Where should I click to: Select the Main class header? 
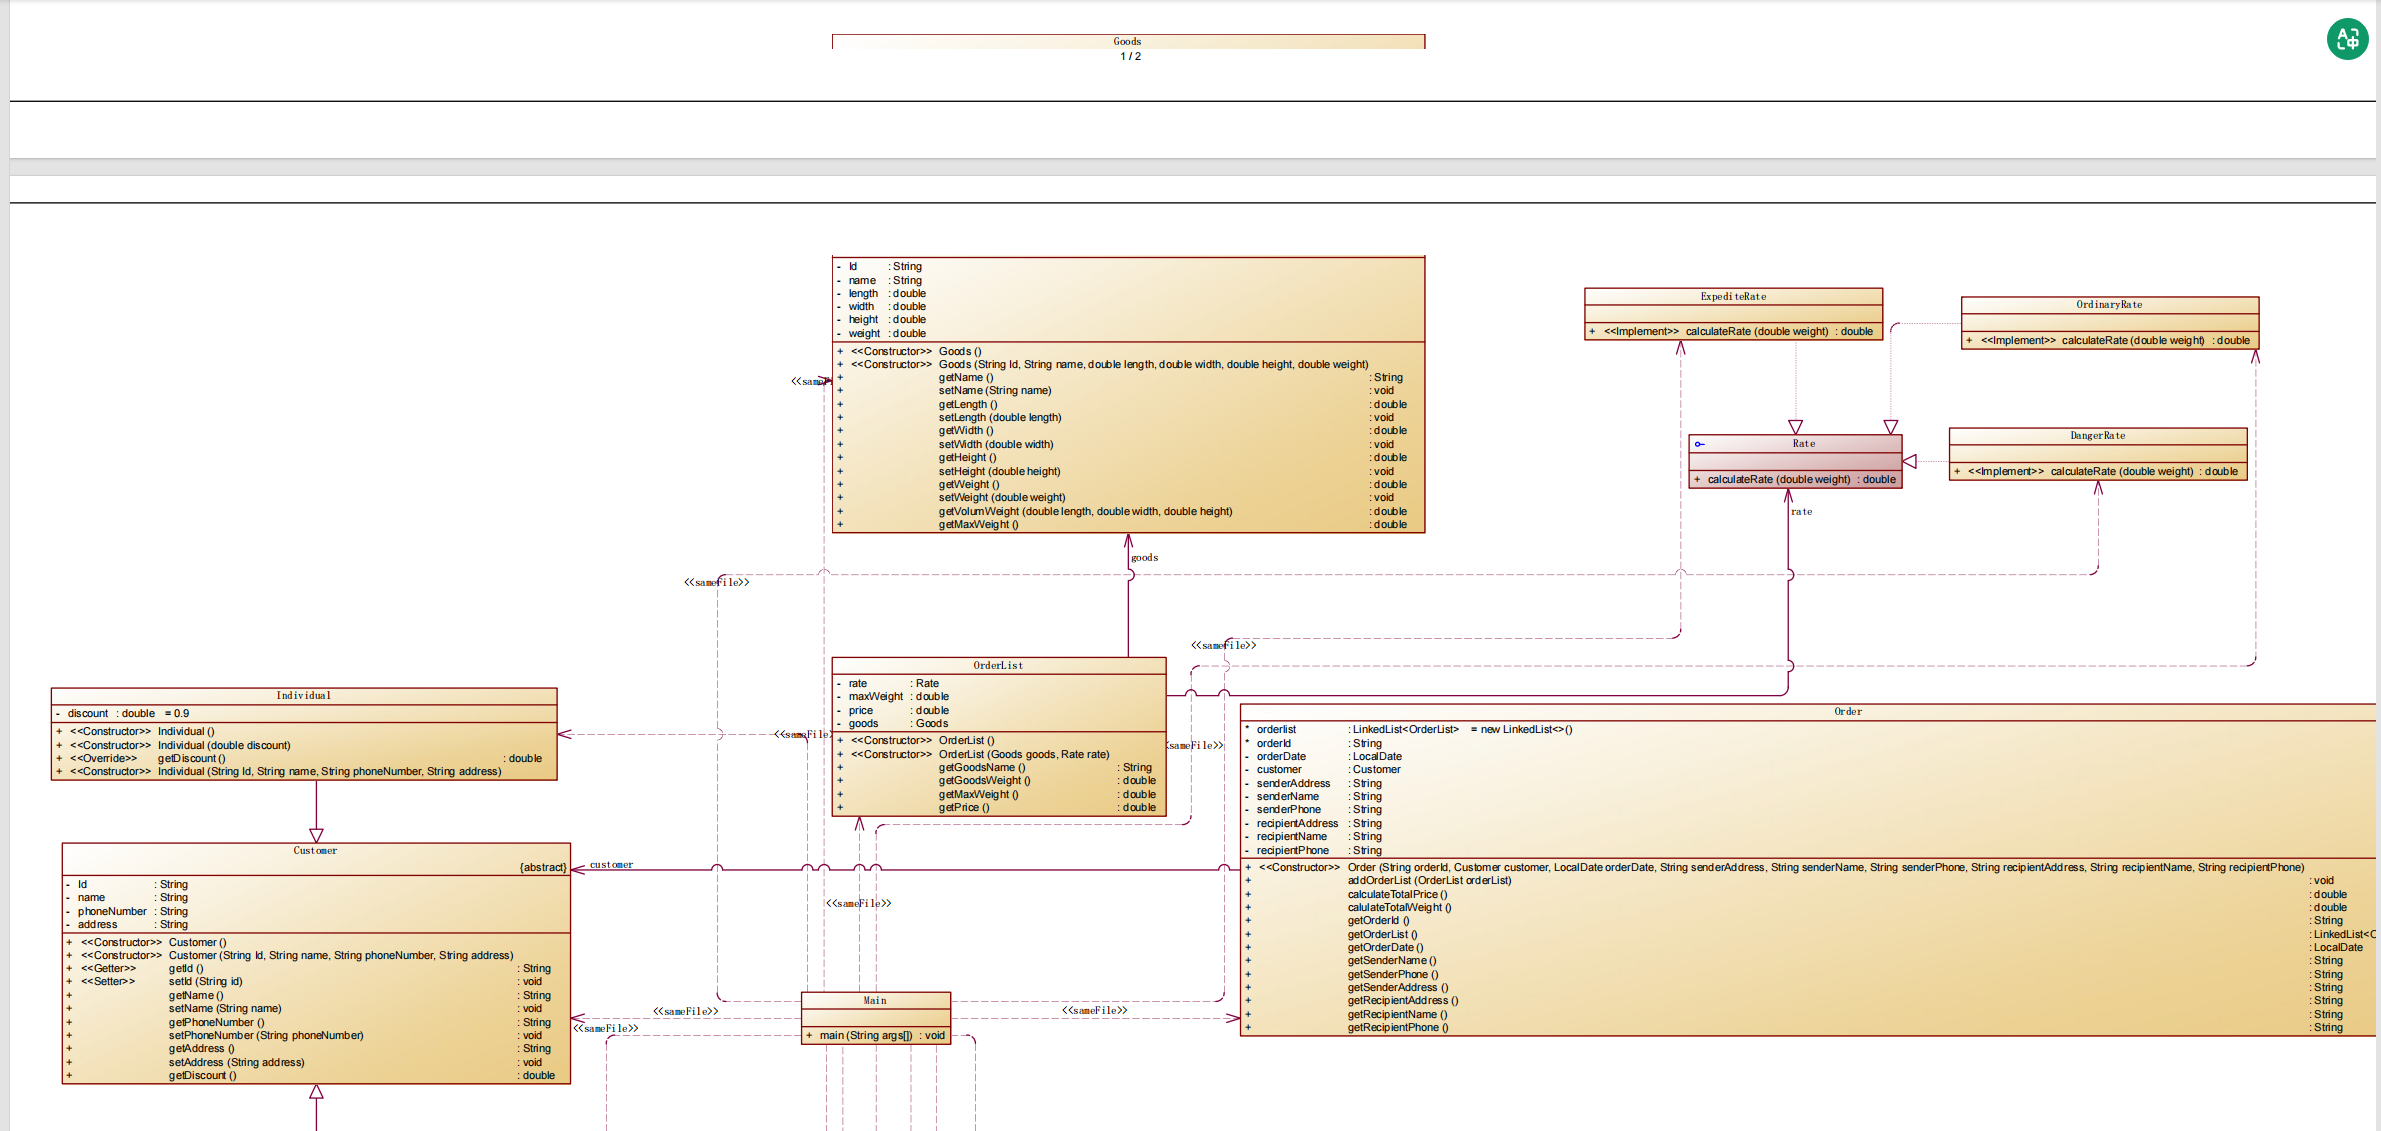point(875,1000)
